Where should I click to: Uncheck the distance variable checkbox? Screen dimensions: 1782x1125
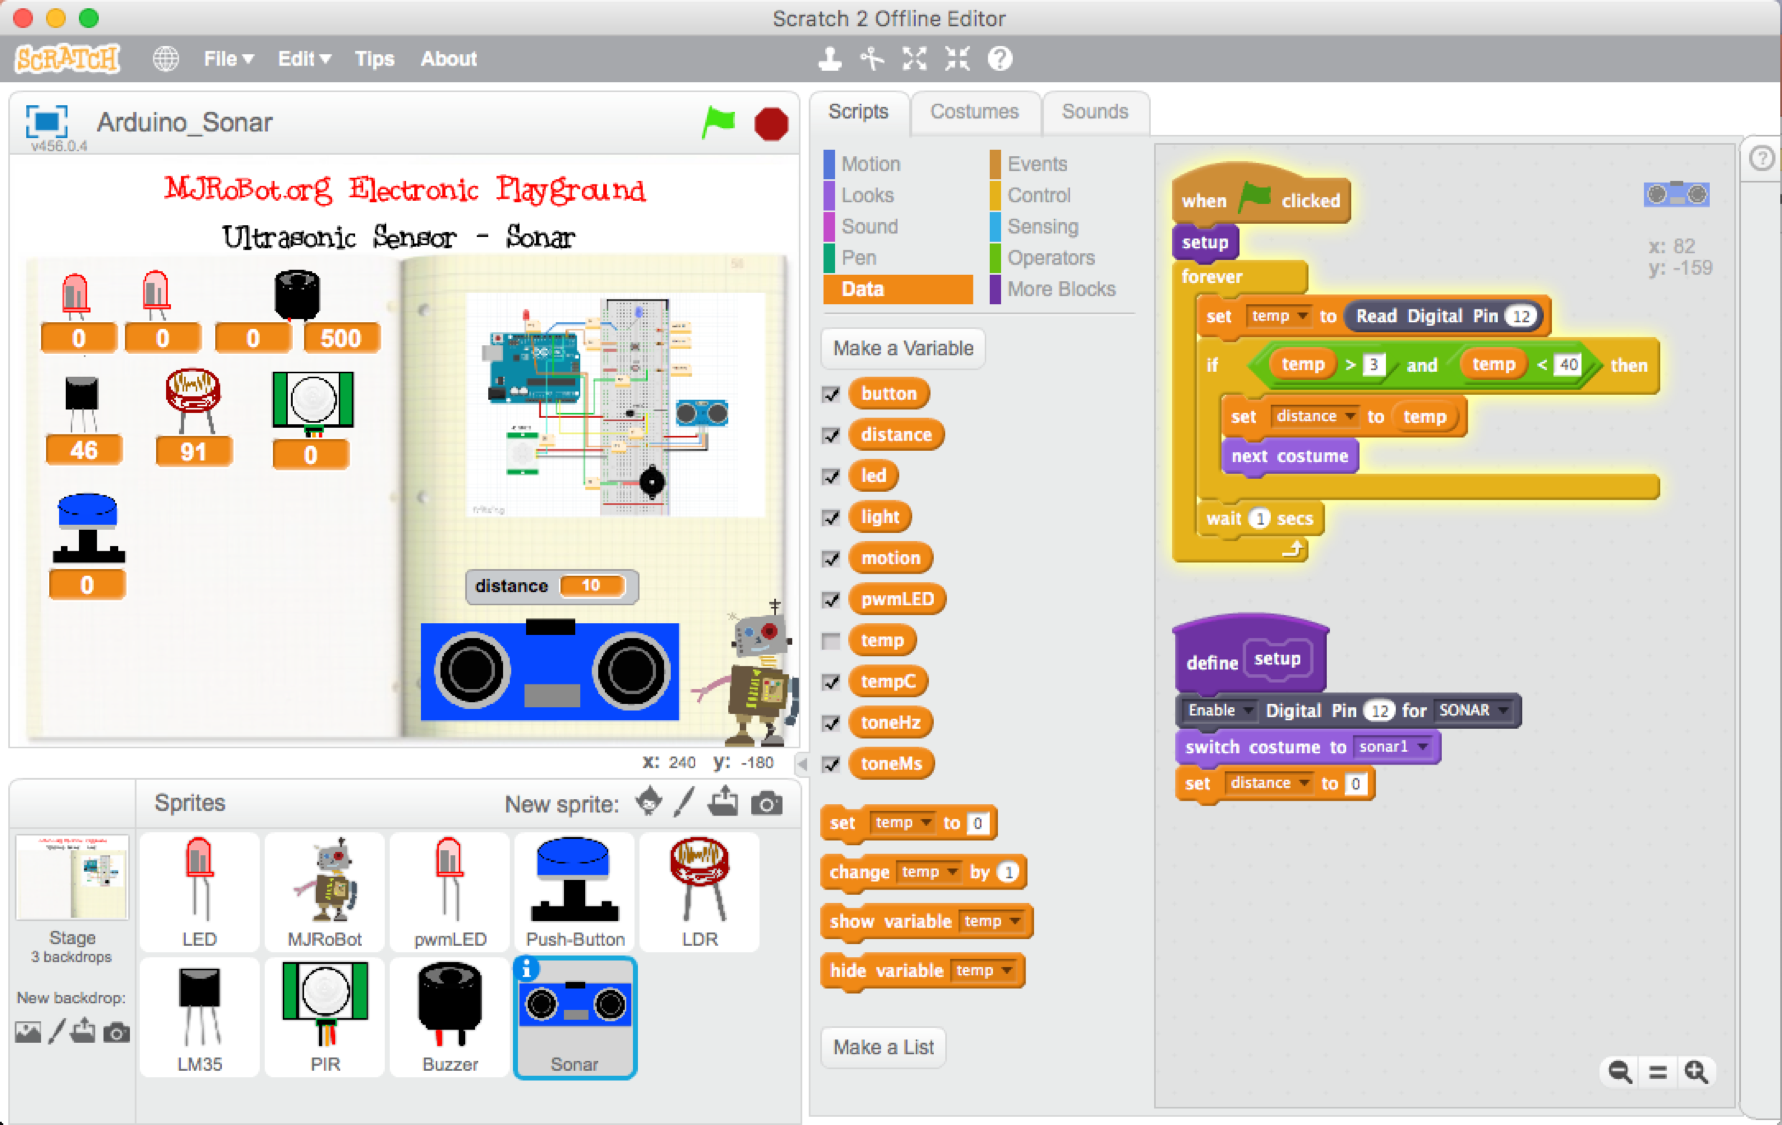[831, 435]
